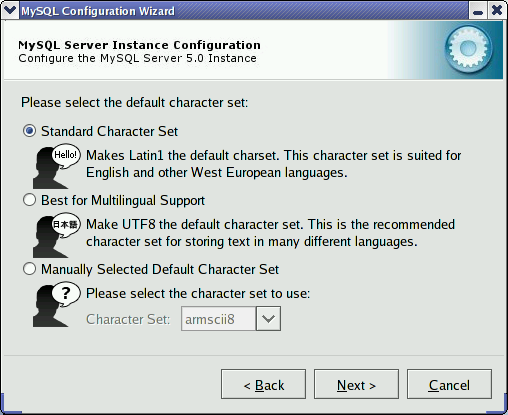
Task: Click 'Configure the MySQL Server 5.0 Instance' subtitle
Action: [137, 58]
